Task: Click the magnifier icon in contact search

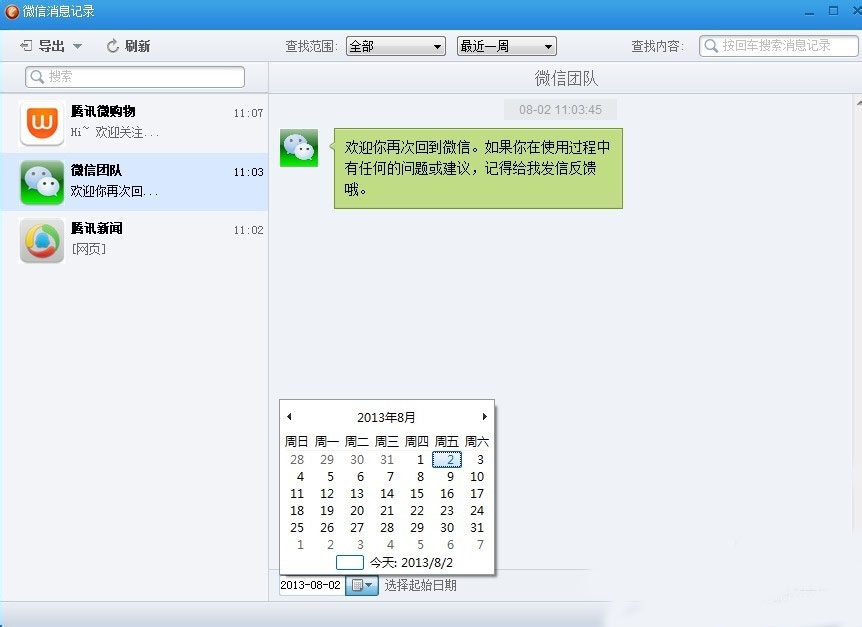Action: pos(37,77)
